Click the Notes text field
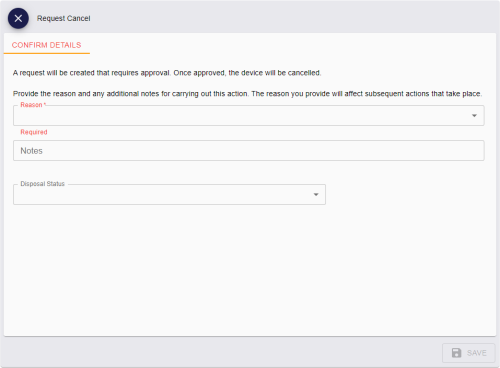 click(x=249, y=151)
